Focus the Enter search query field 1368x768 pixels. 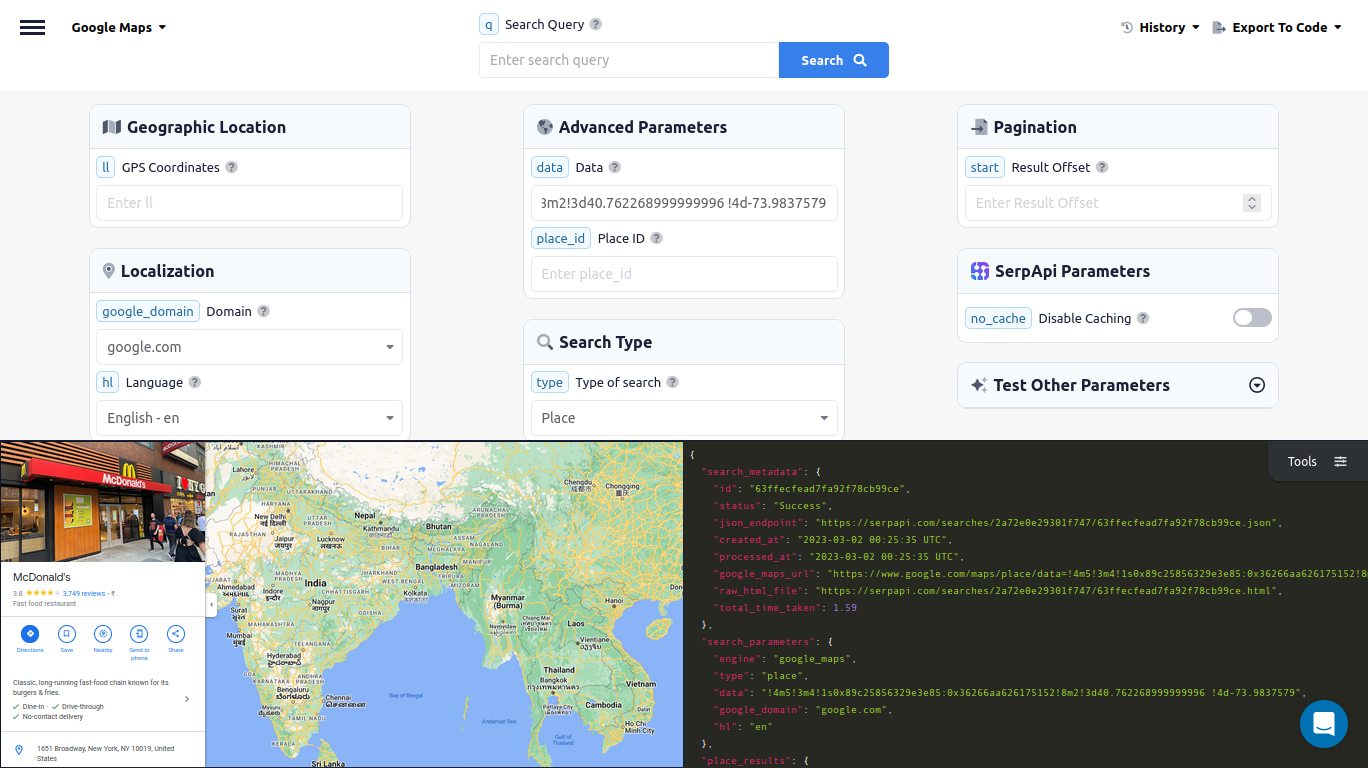[x=629, y=60]
